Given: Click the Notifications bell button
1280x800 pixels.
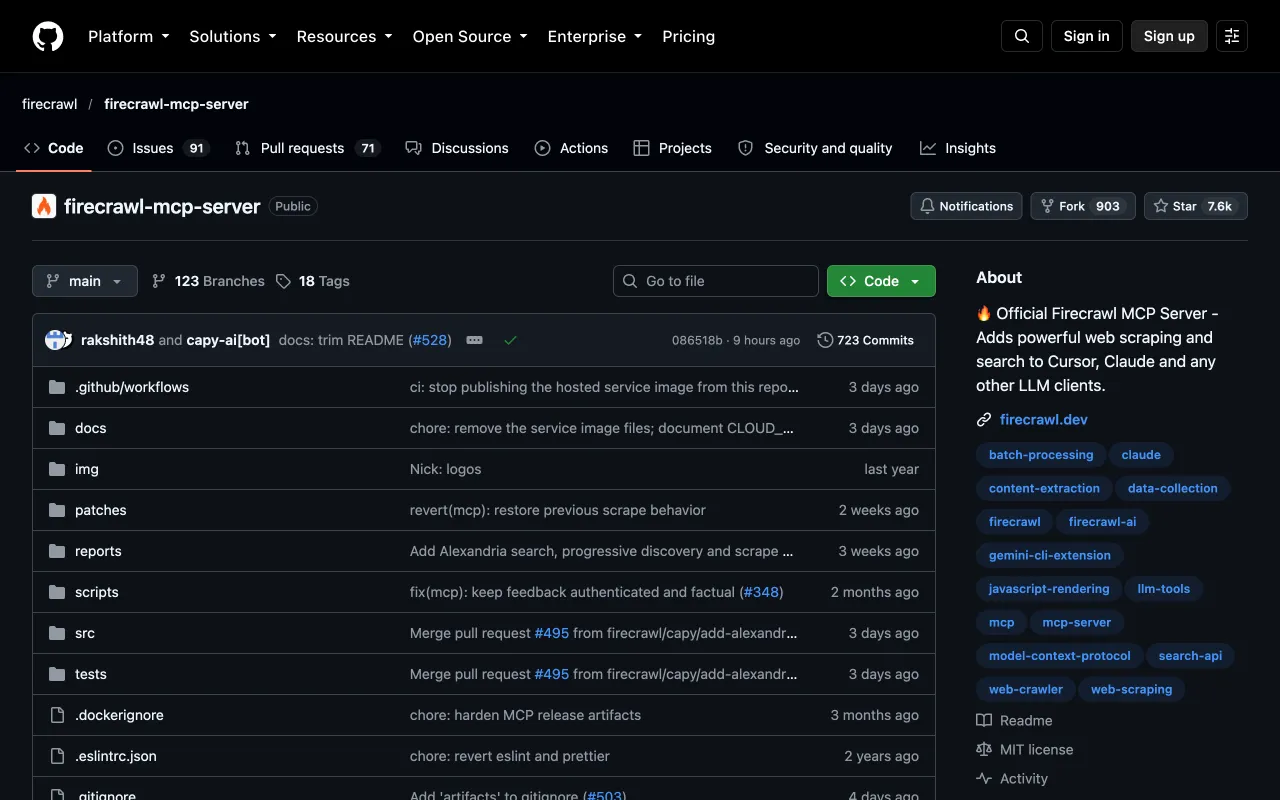Looking at the screenshot, I should click(x=966, y=206).
